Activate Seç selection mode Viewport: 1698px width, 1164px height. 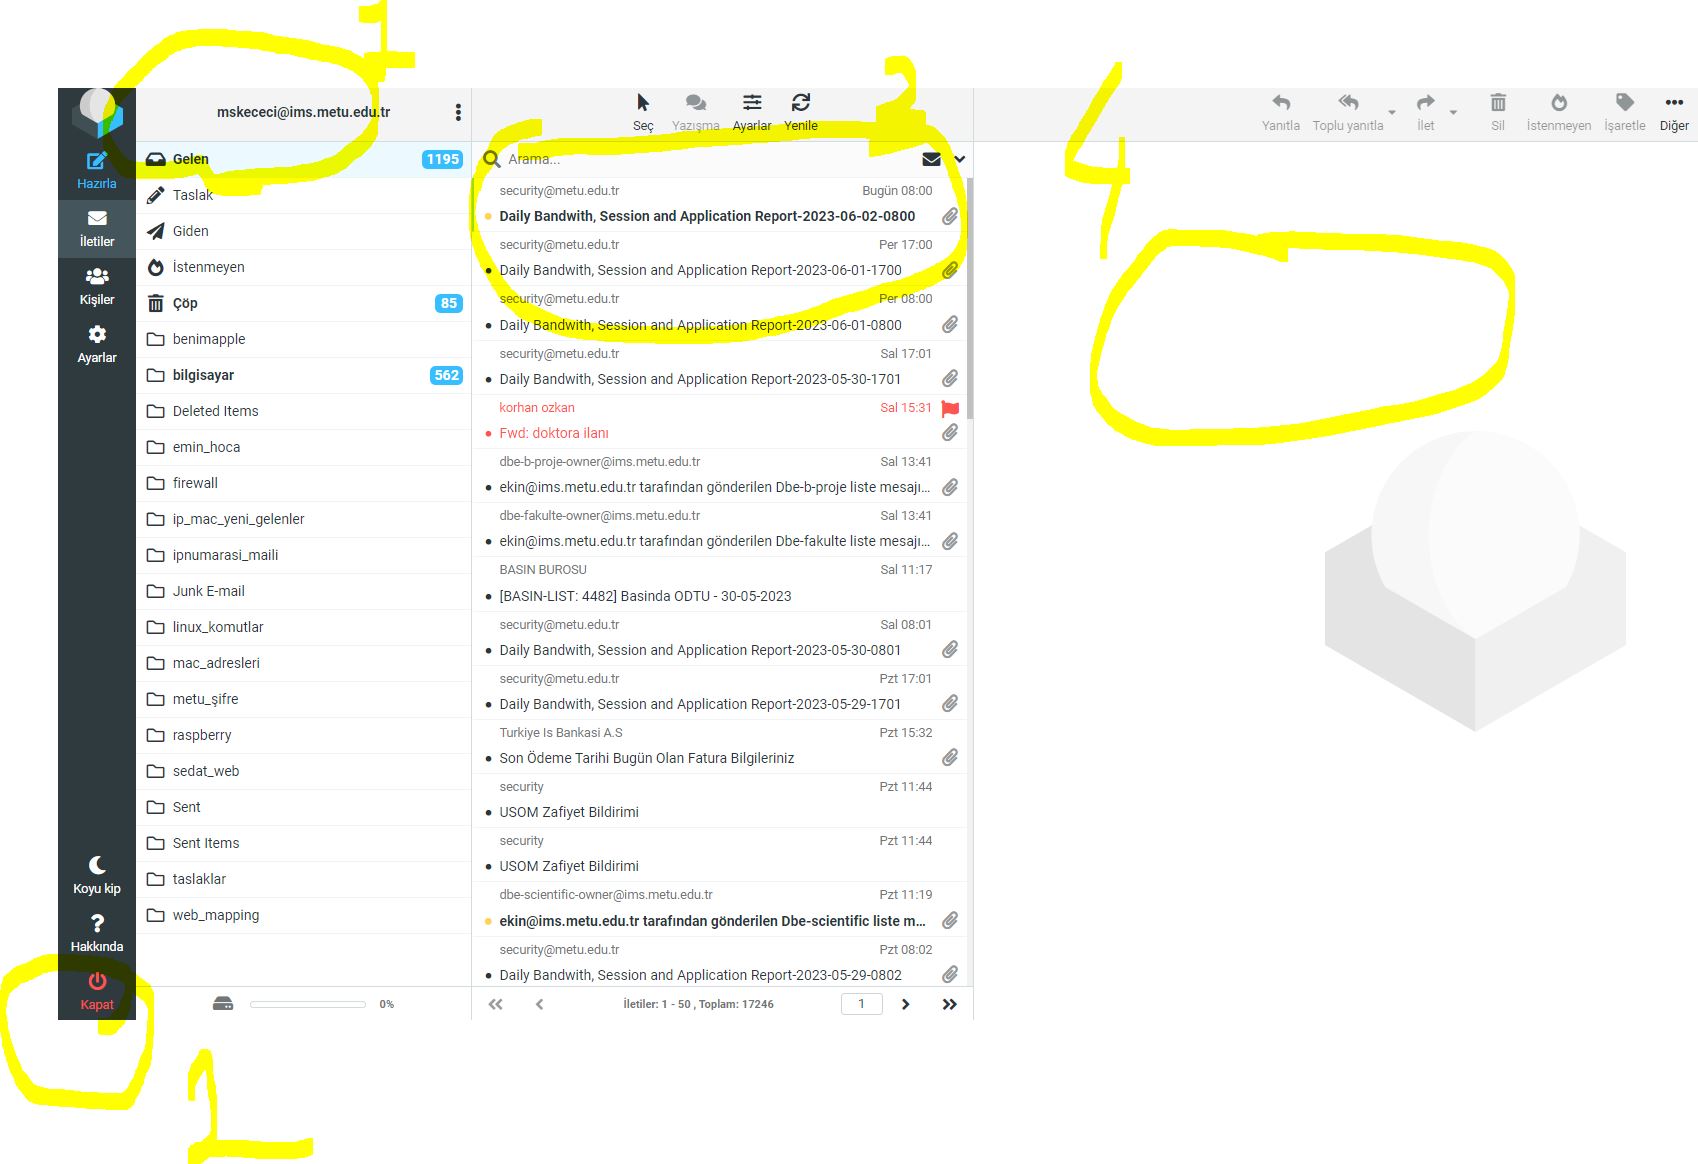(x=643, y=103)
